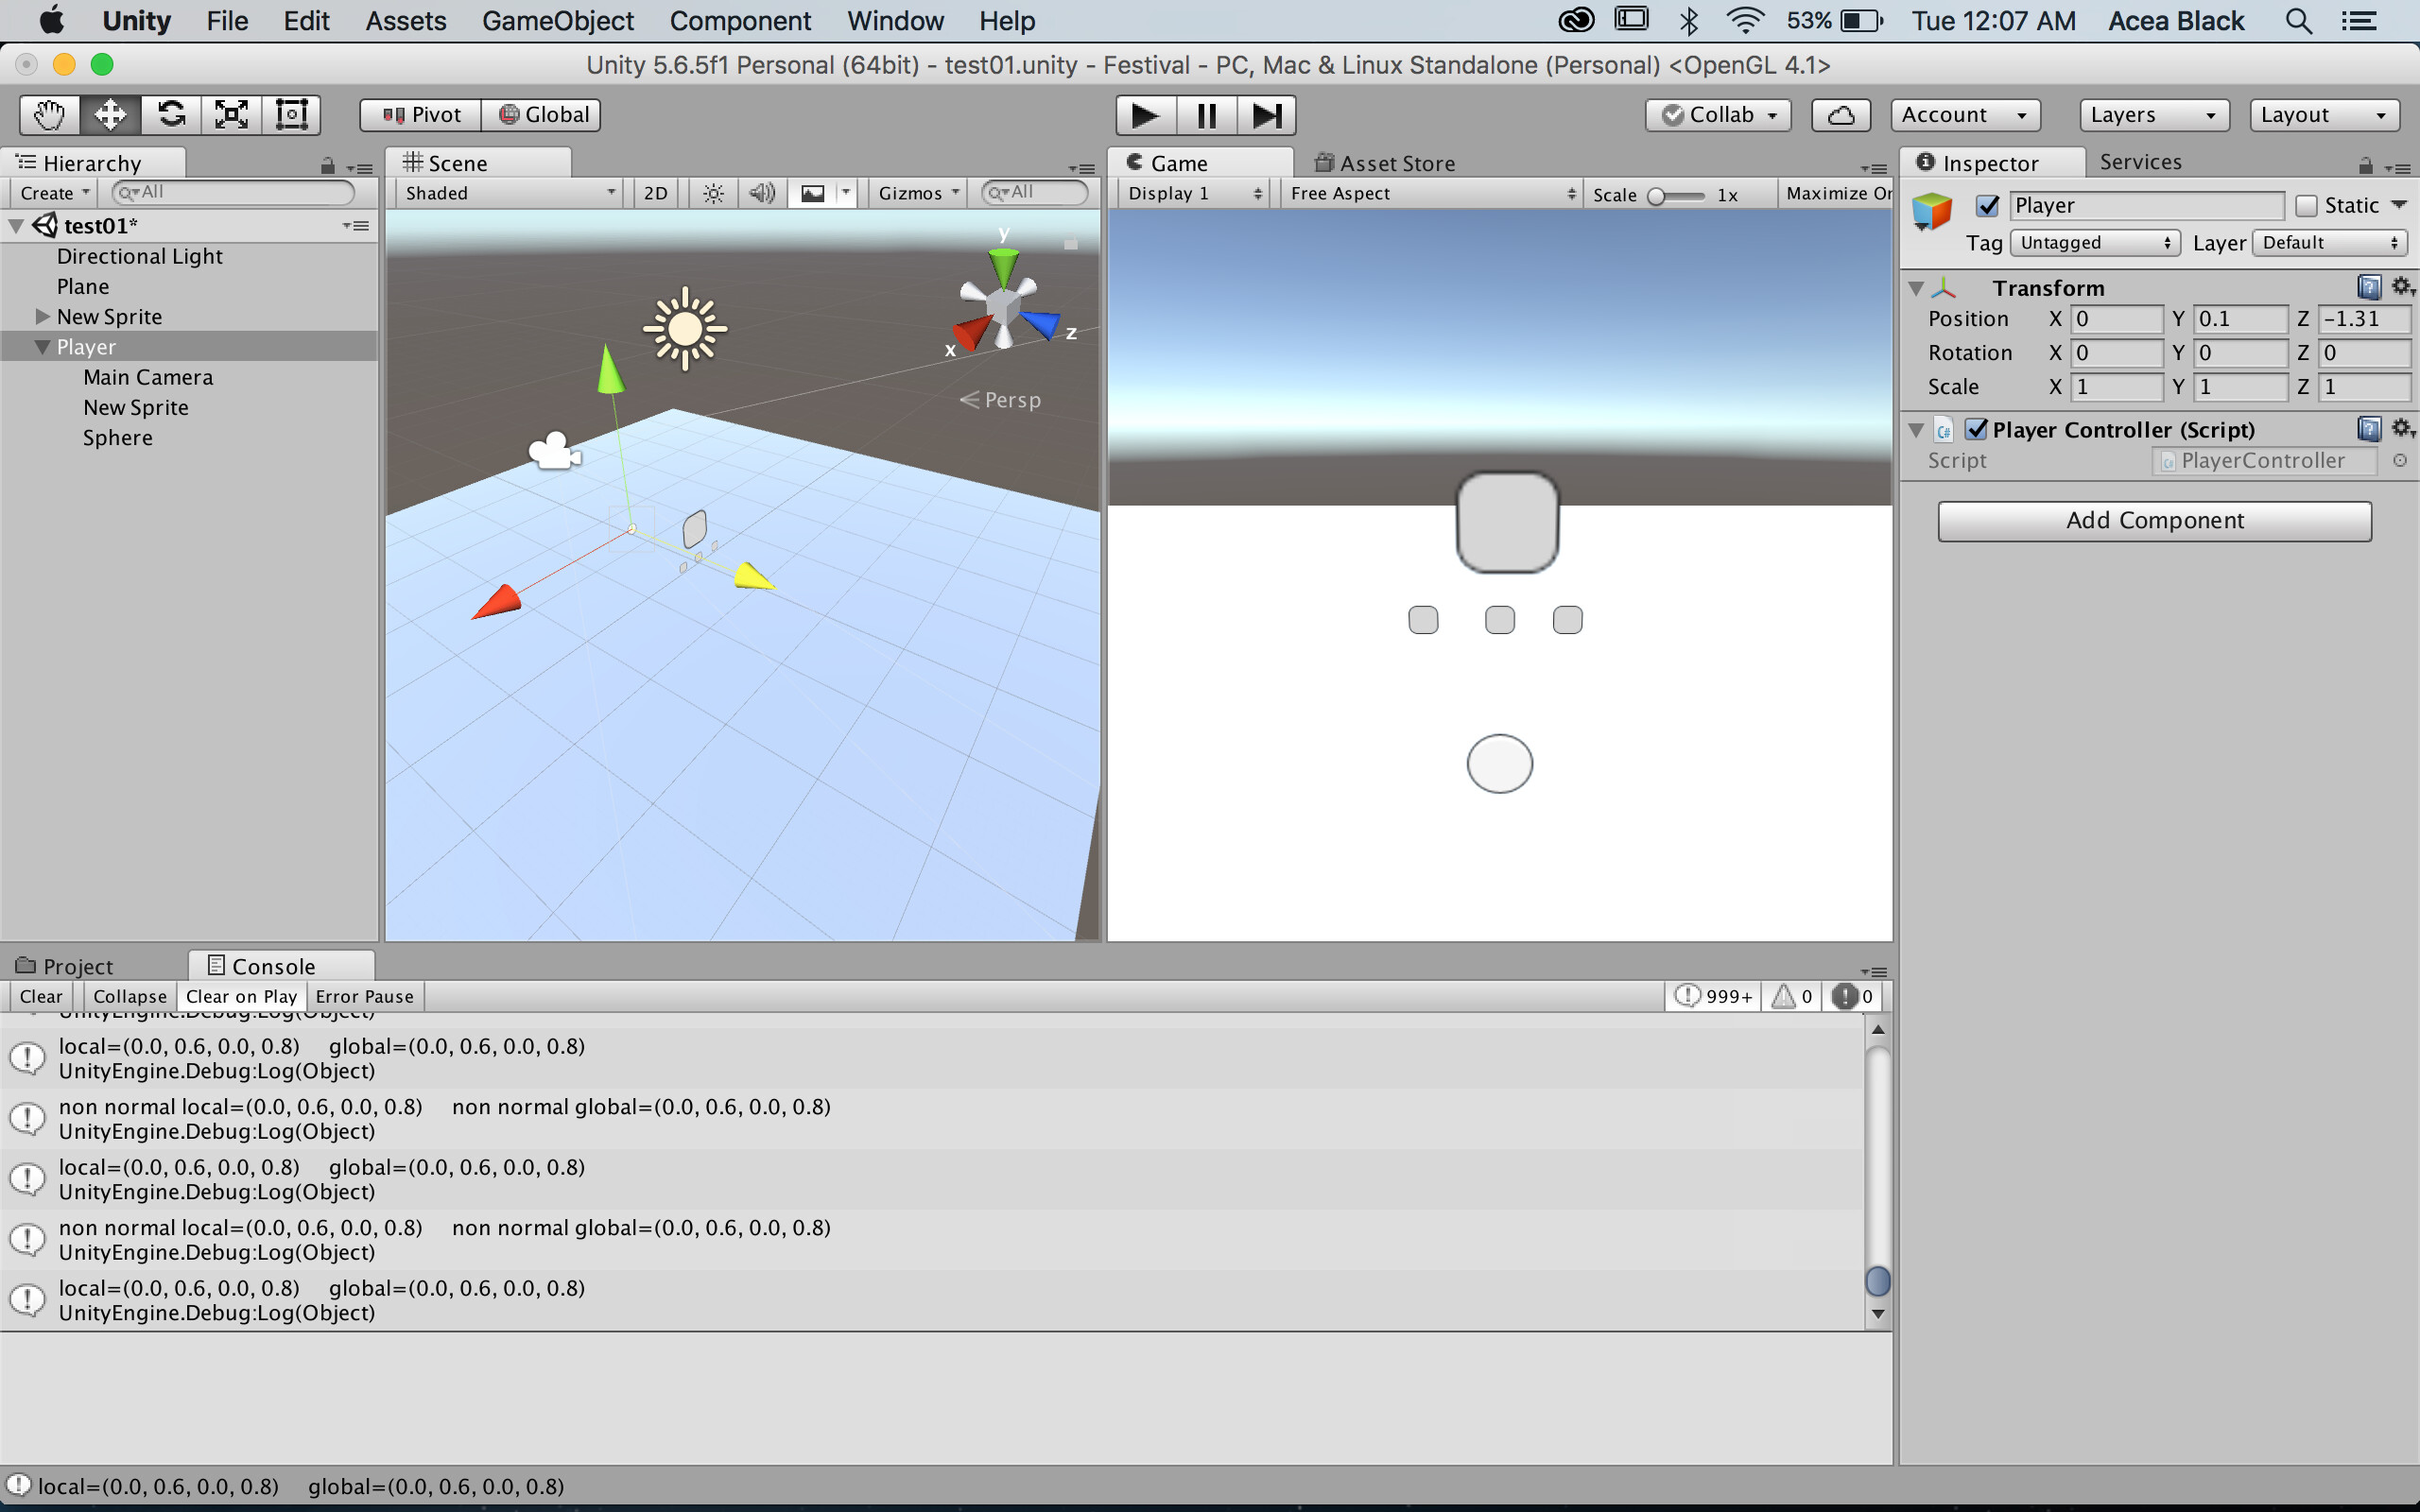
Task: Click the Step frame button
Action: [x=1266, y=115]
